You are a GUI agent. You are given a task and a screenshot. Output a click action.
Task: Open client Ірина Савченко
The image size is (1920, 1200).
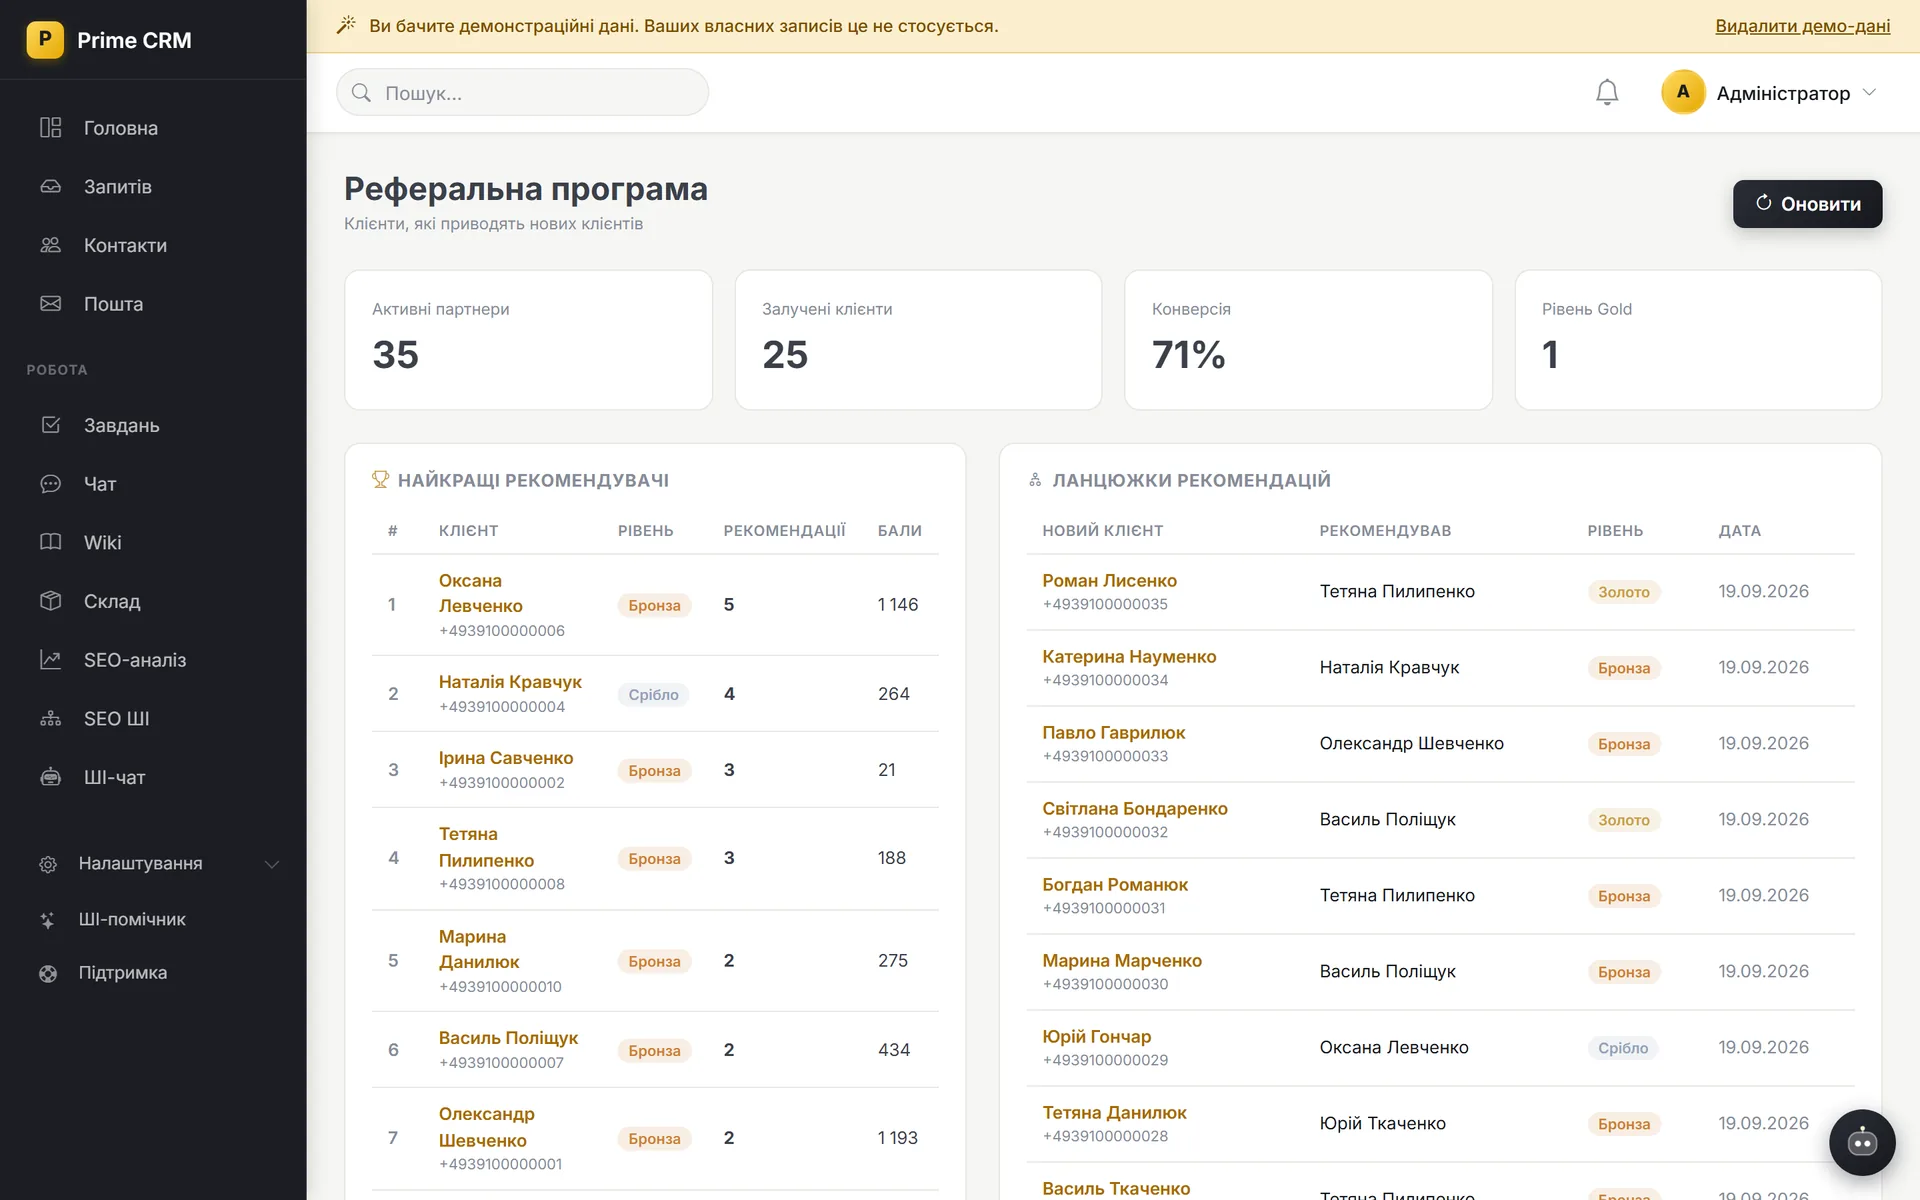pyautogui.click(x=506, y=758)
